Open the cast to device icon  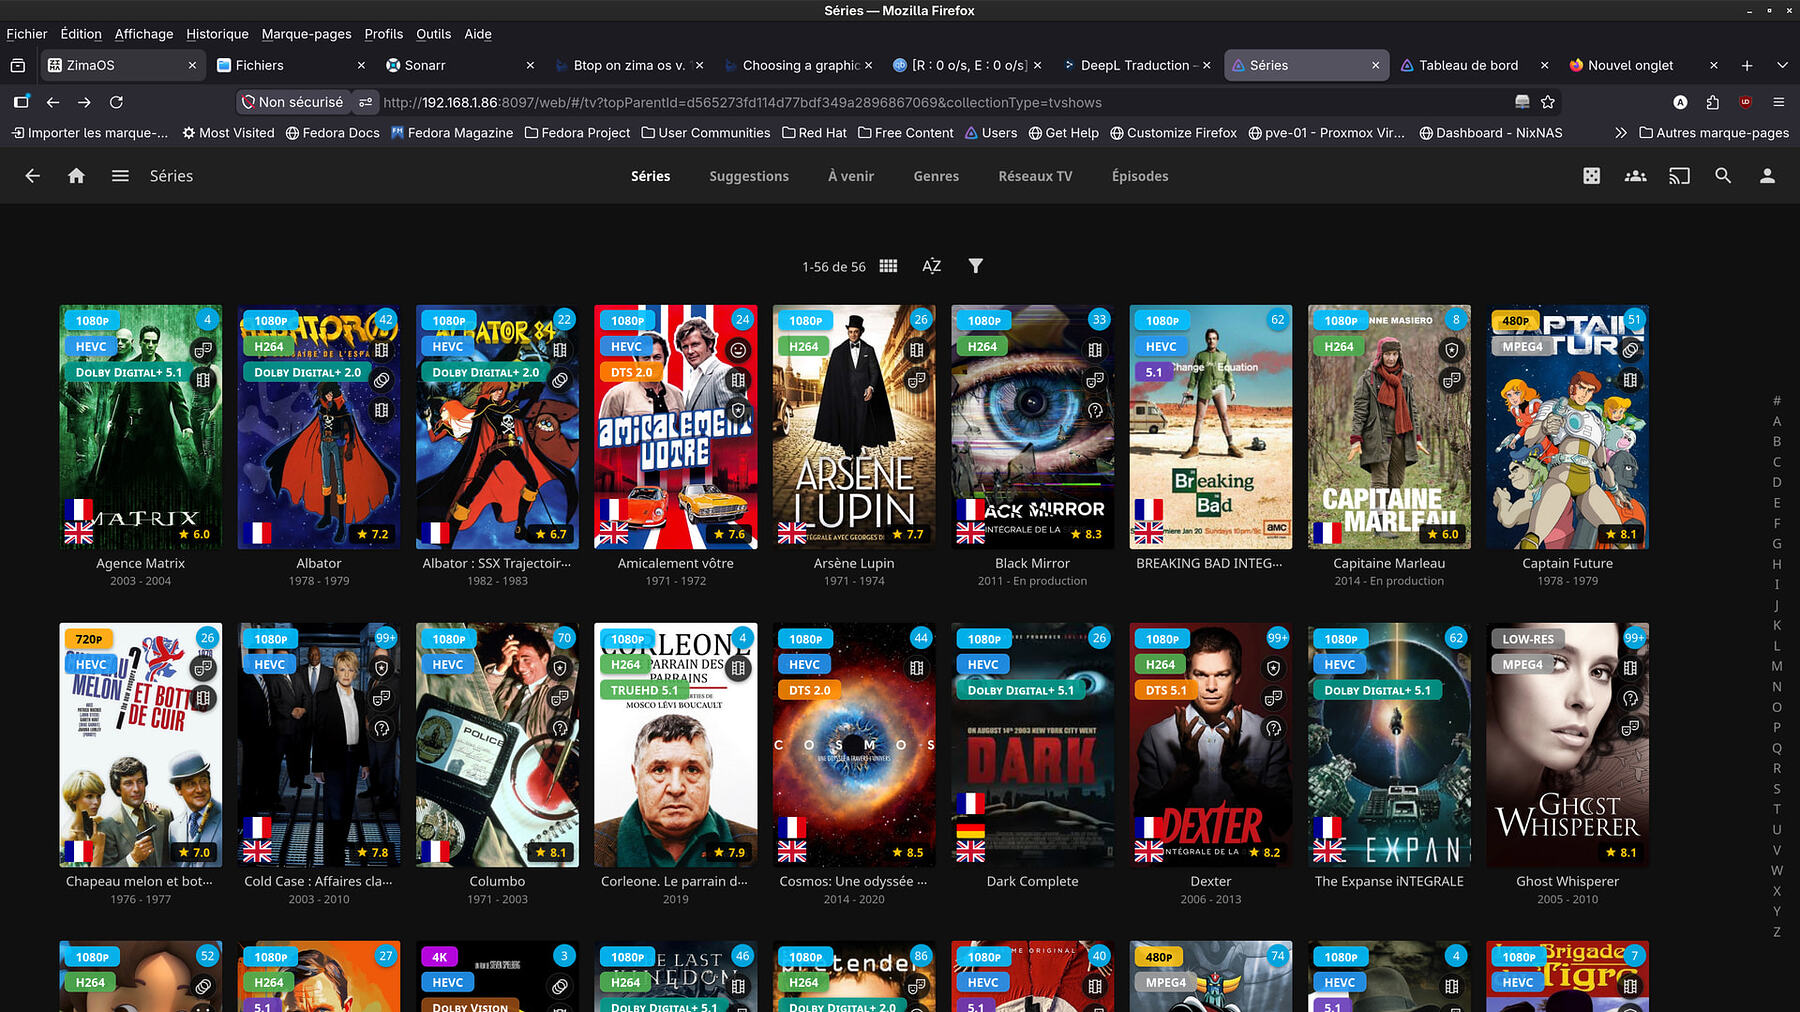click(1680, 176)
